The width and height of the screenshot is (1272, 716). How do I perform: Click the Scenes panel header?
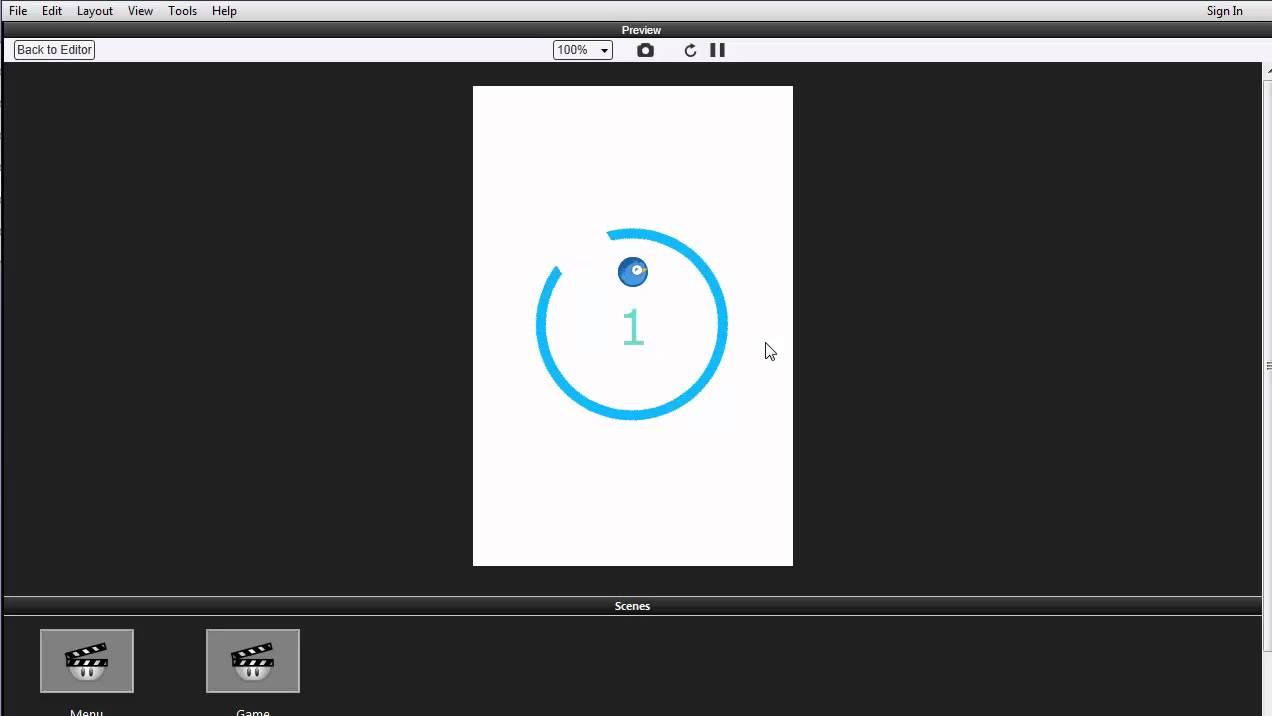(x=632, y=606)
